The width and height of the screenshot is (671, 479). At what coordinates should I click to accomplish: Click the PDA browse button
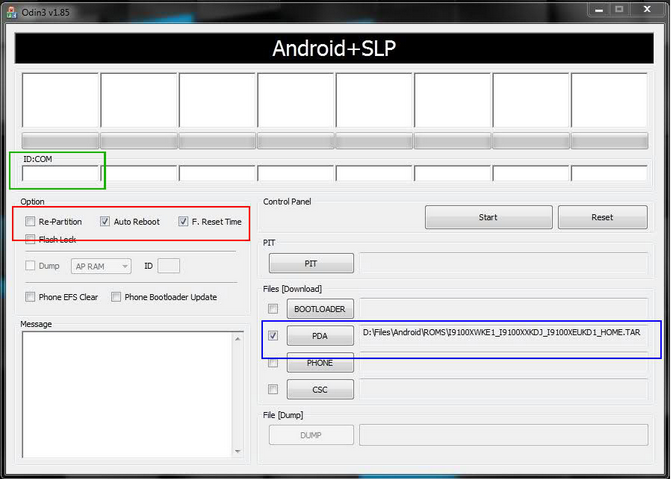[320, 336]
